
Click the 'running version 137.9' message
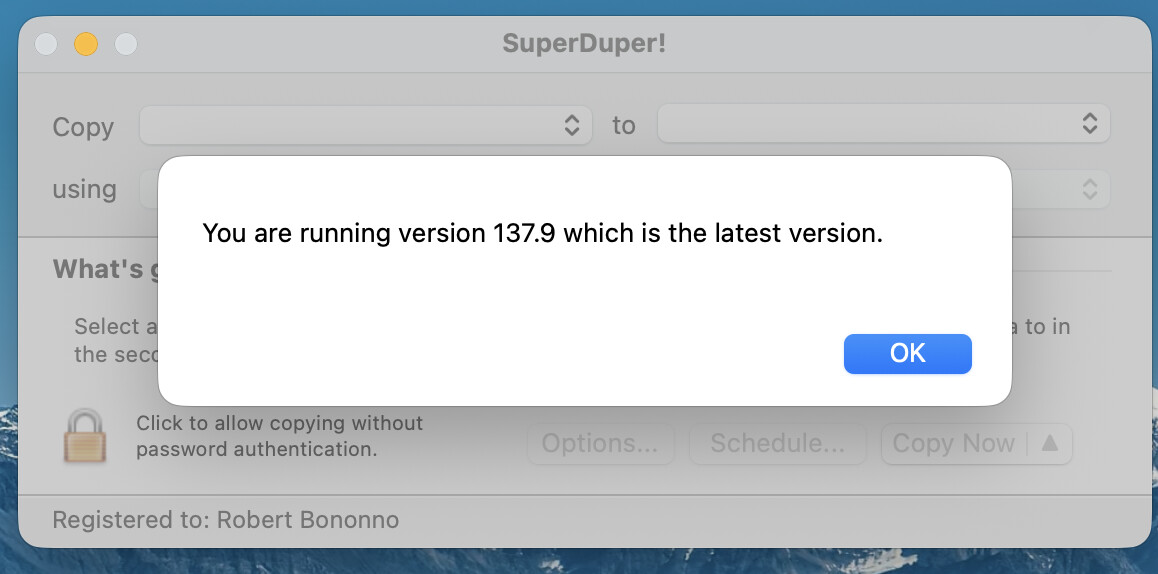tap(543, 233)
